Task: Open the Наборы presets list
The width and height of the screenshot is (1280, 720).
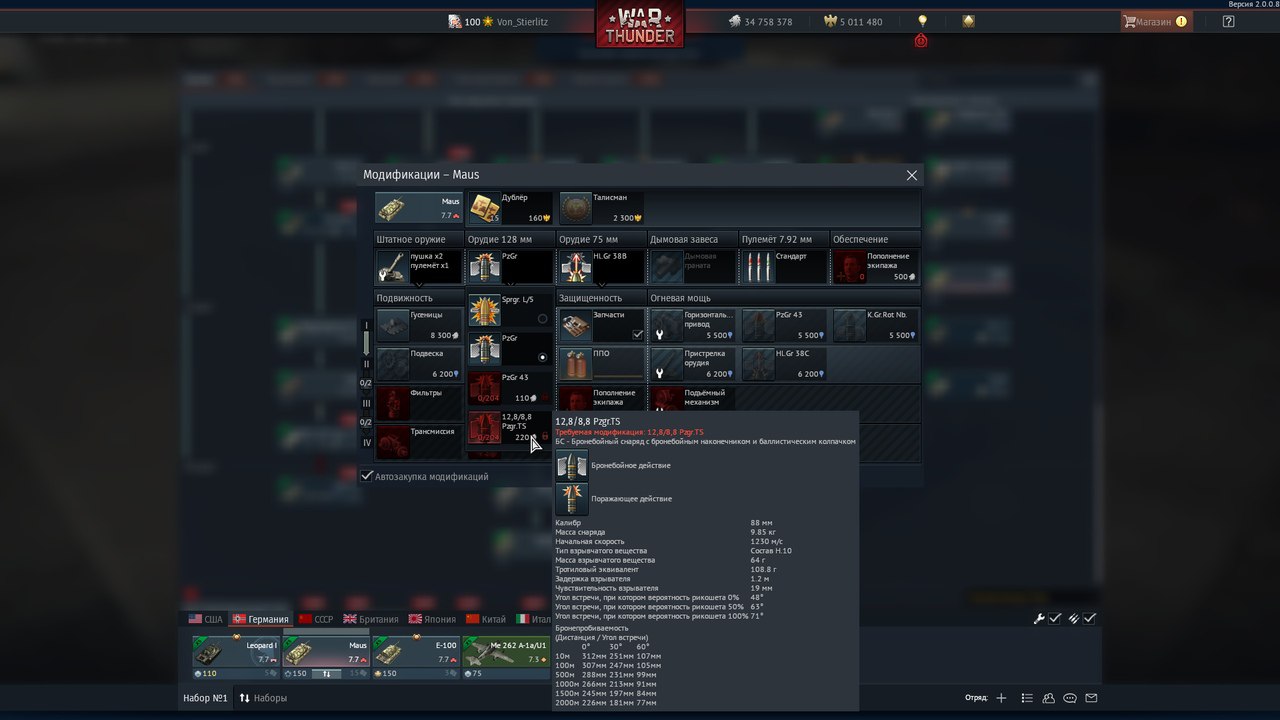Action: (x=263, y=698)
